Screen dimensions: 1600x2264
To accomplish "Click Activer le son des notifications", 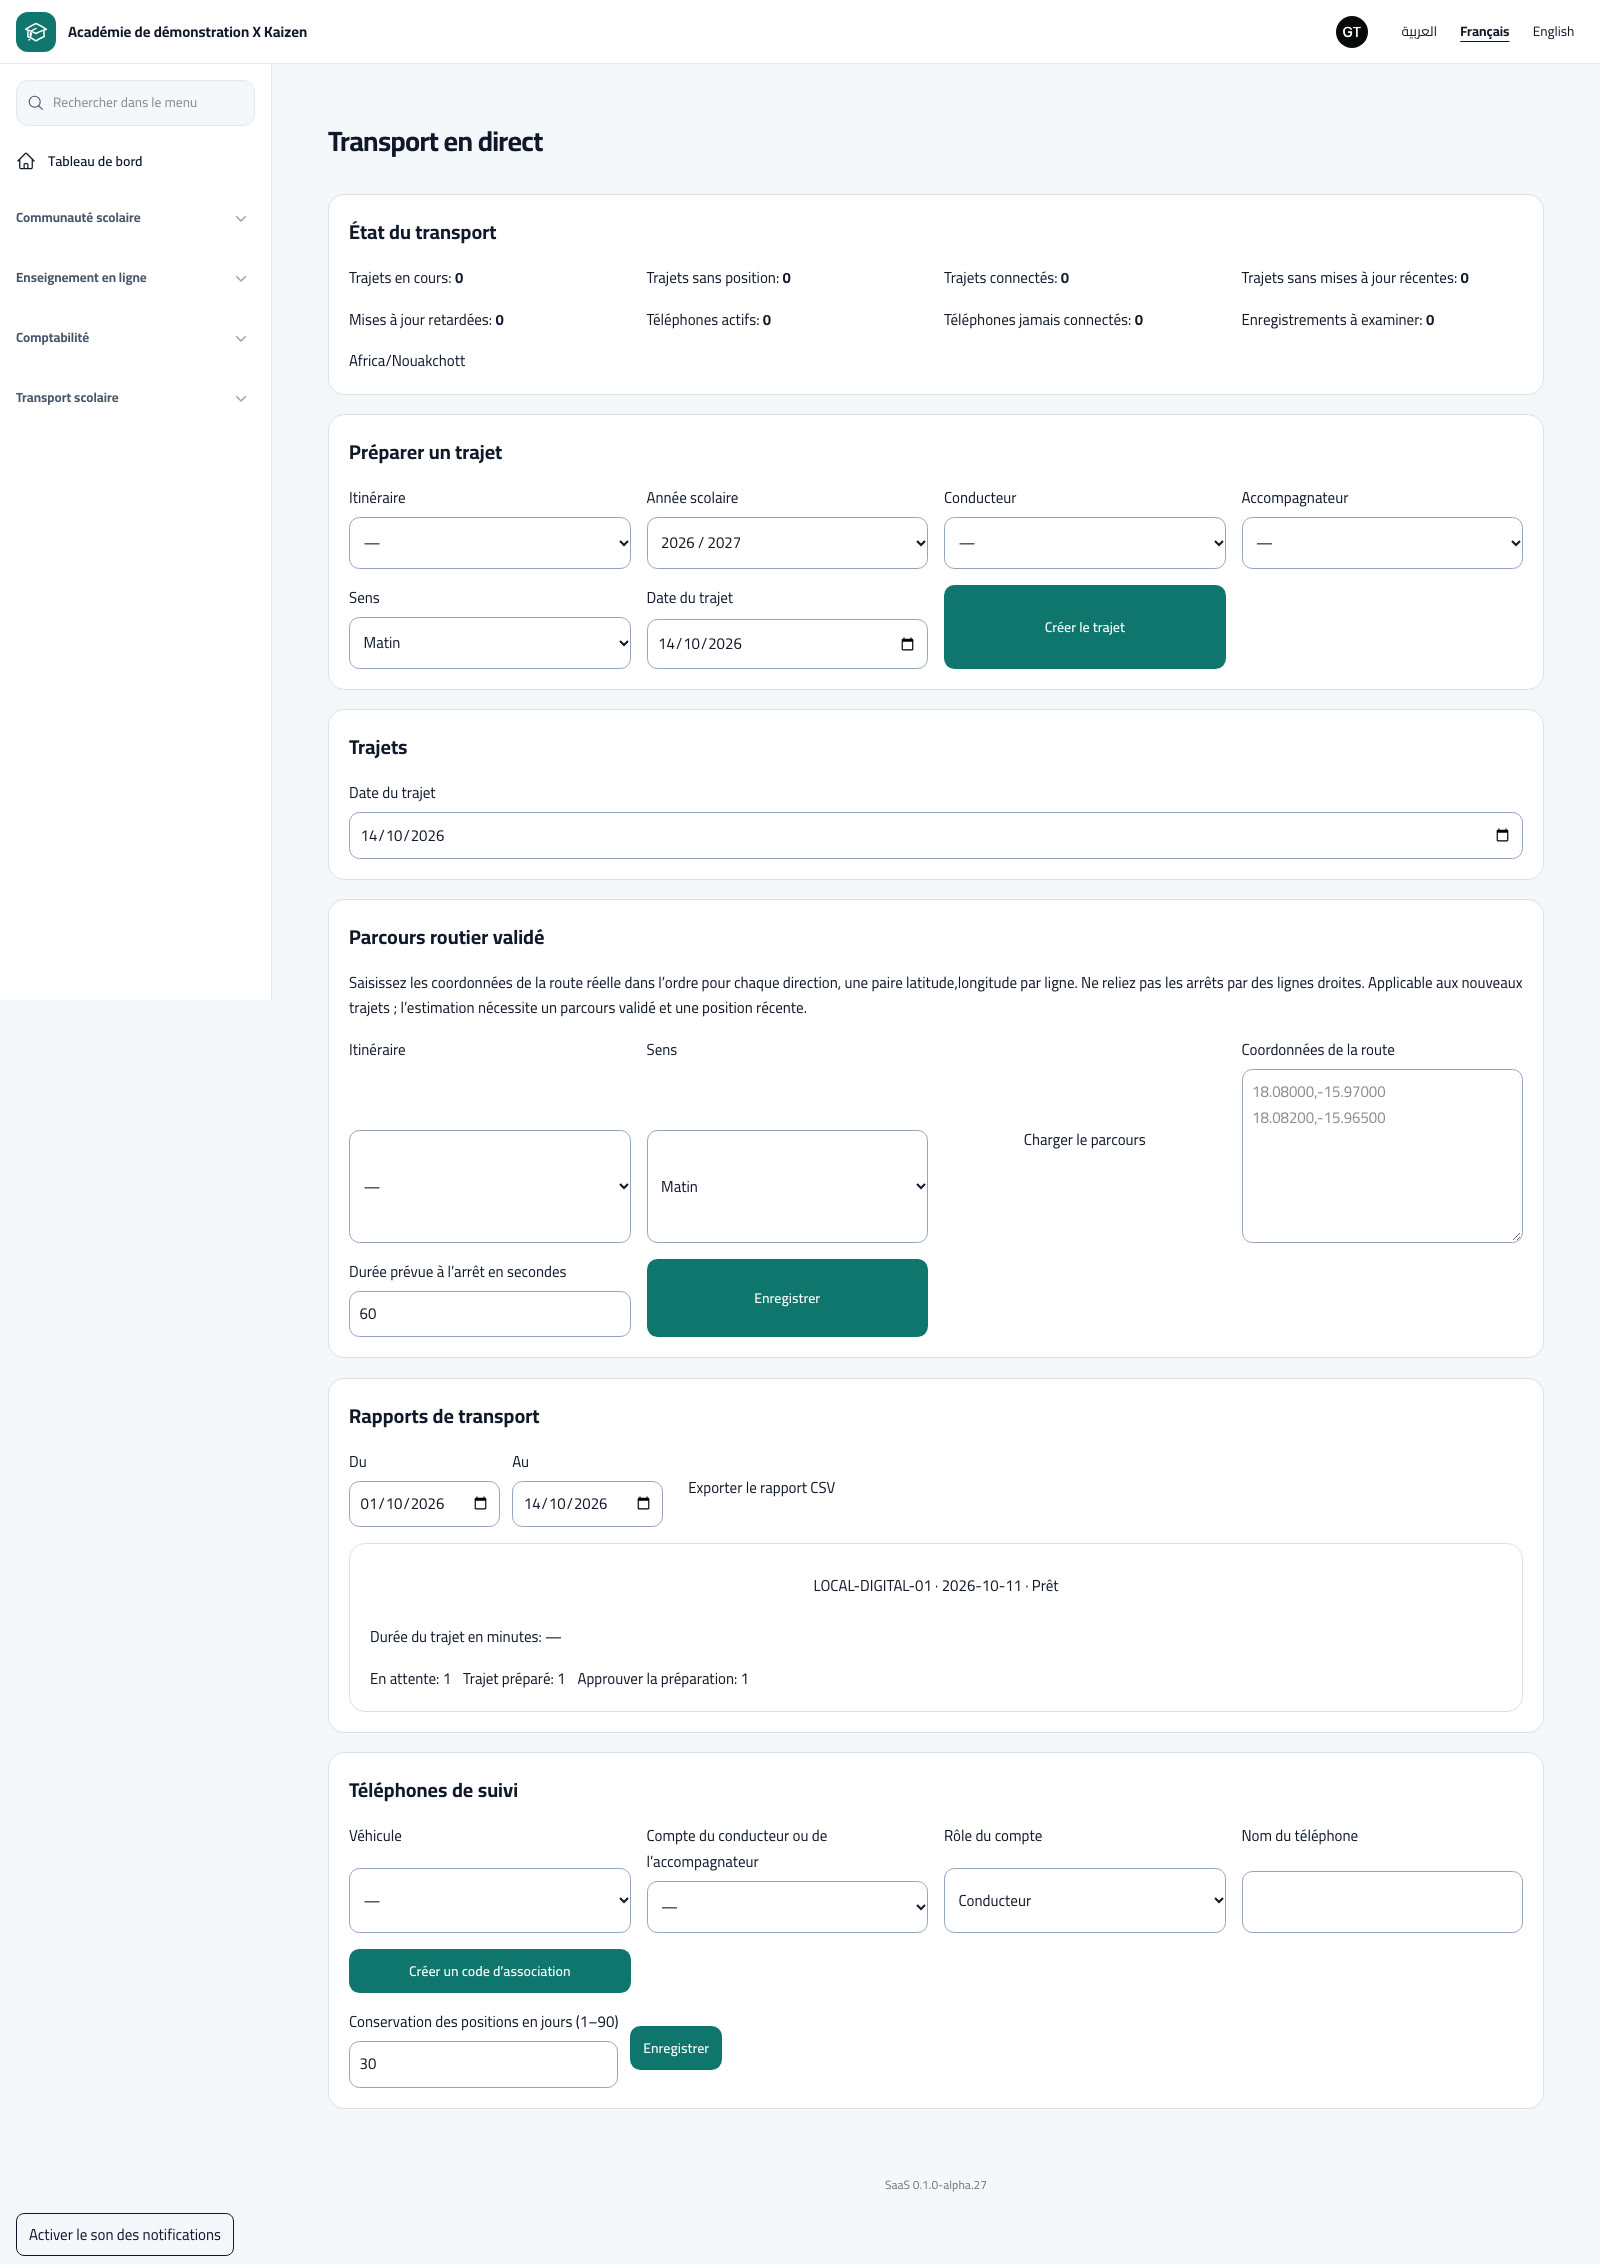I will 125,2234.
